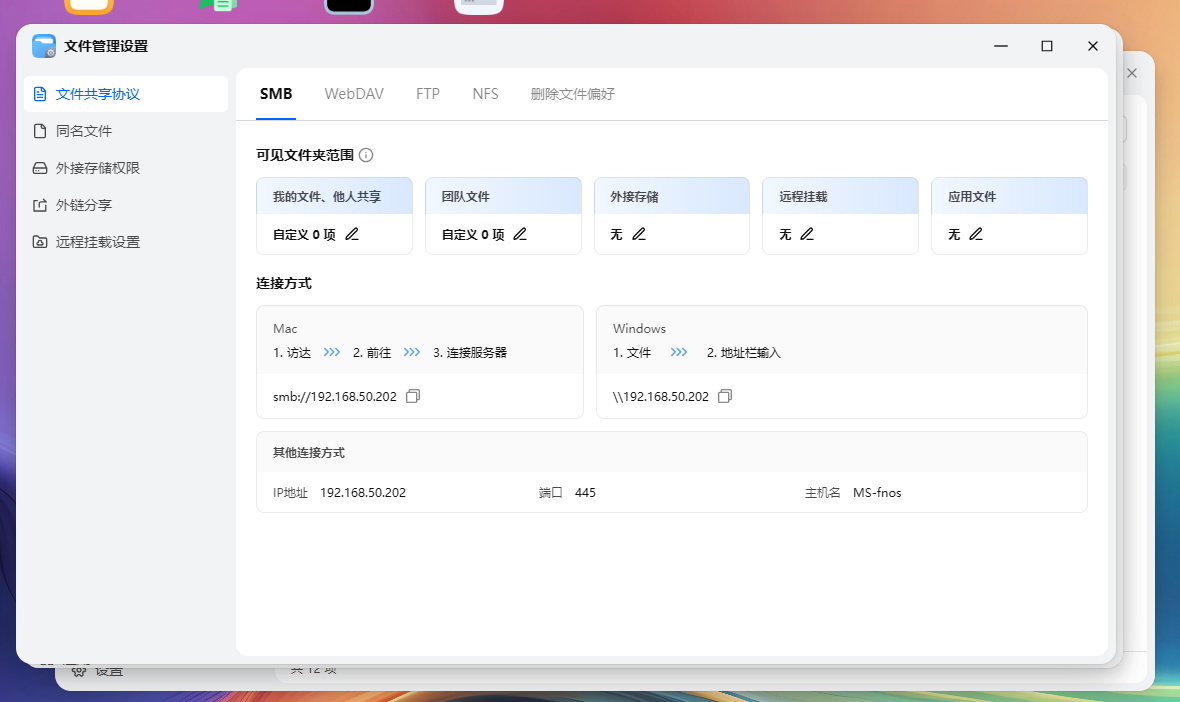The height and width of the screenshot is (702, 1180).
Task: Edit the 团队文件 visible folder range
Action: pyautogui.click(x=520, y=234)
